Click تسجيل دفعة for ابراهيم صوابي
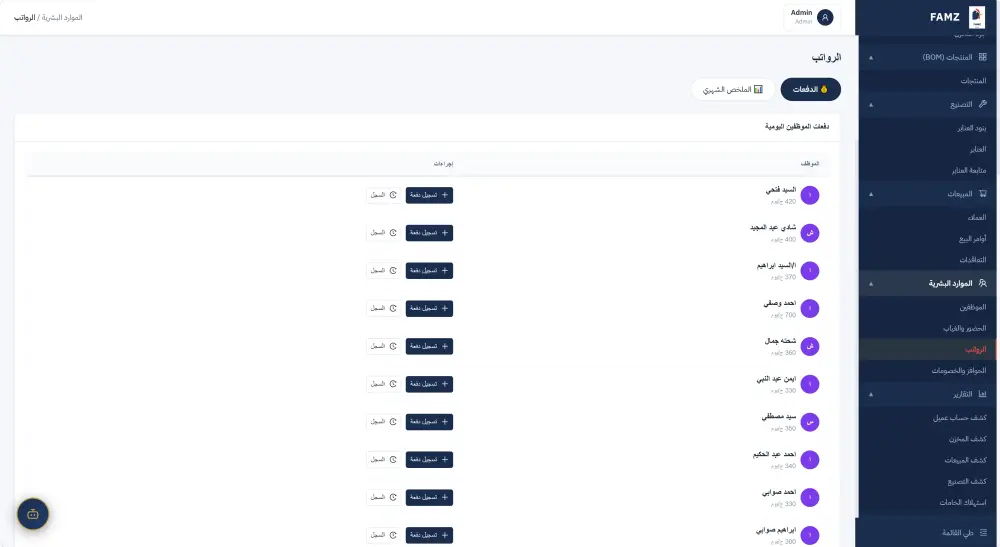 click(x=429, y=535)
